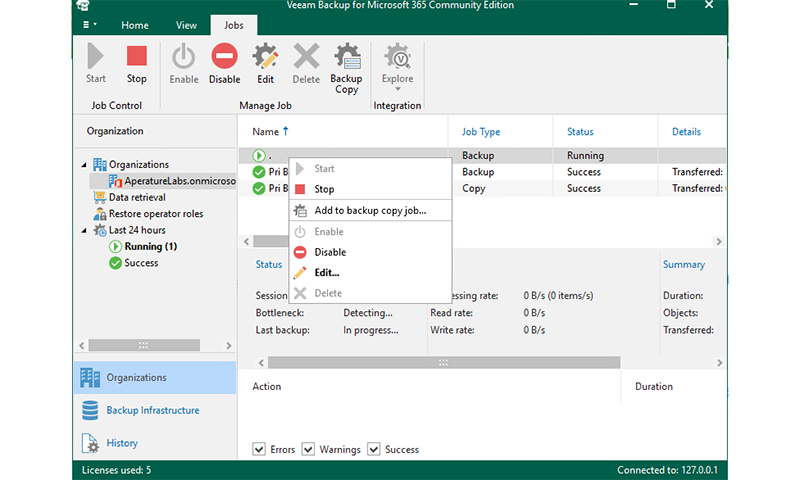Click the job list scroll left arrow
Image resolution: width=800 pixels, height=480 pixels.
click(246, 241)
